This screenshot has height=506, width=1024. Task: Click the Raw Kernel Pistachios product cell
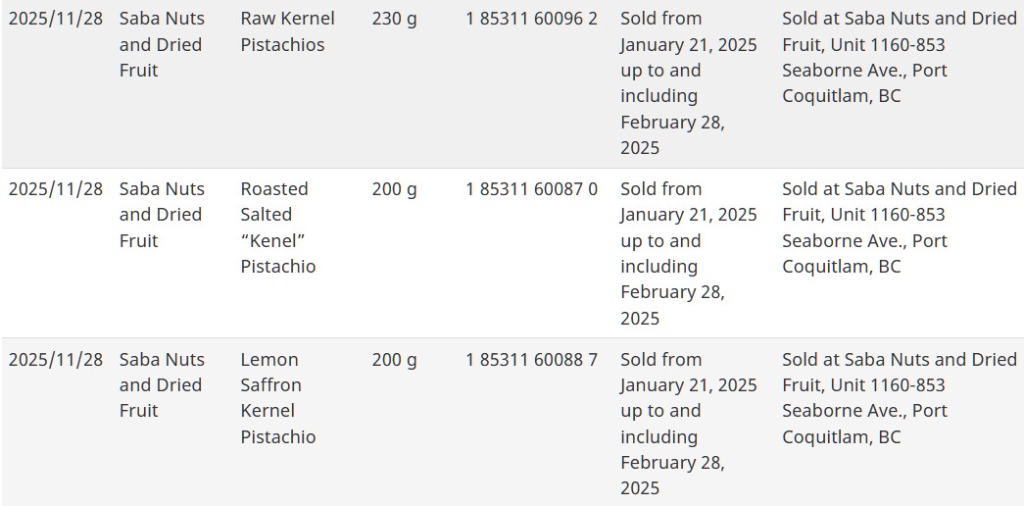[x=287, y=31]
